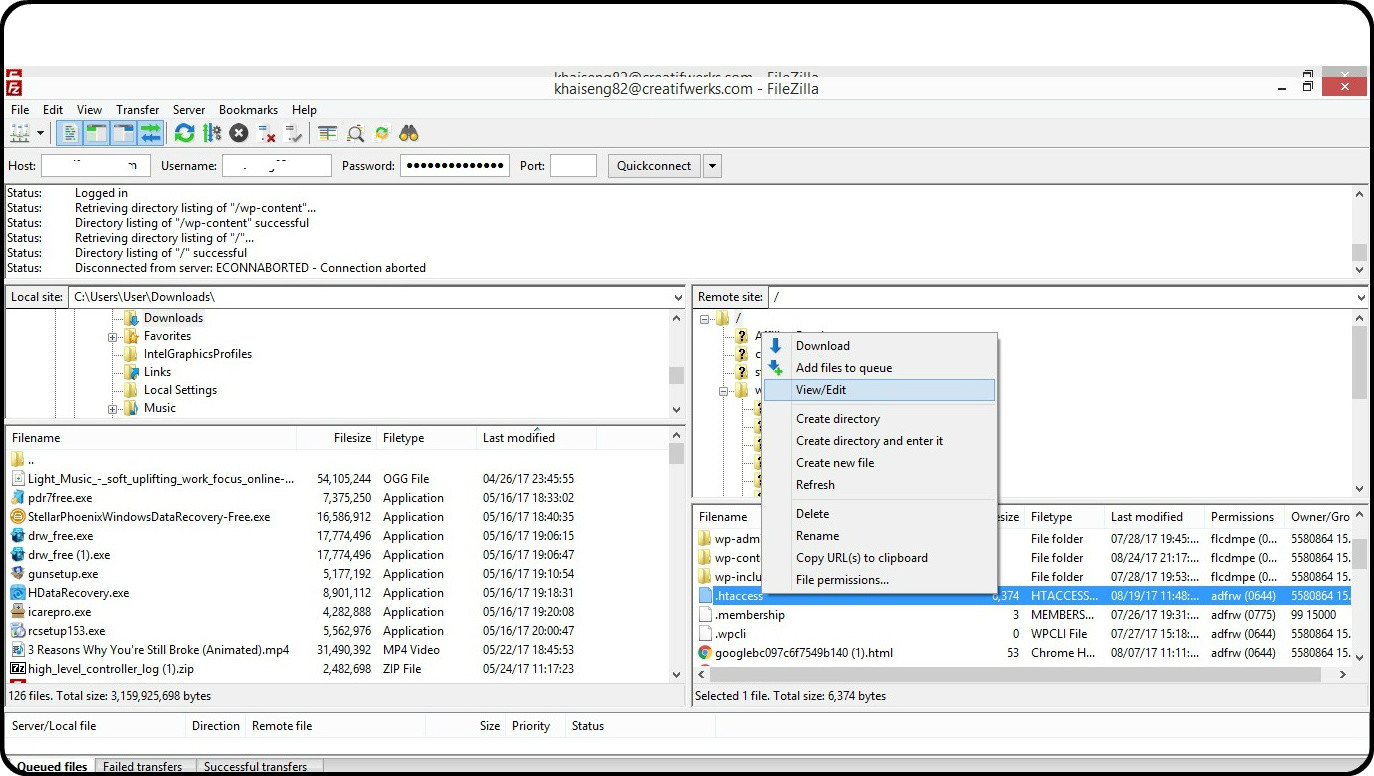Click the add-to-queue arrow icon with green plus
The height and width of the screenshot is (776, 1374).
click(x=775, y=368)
